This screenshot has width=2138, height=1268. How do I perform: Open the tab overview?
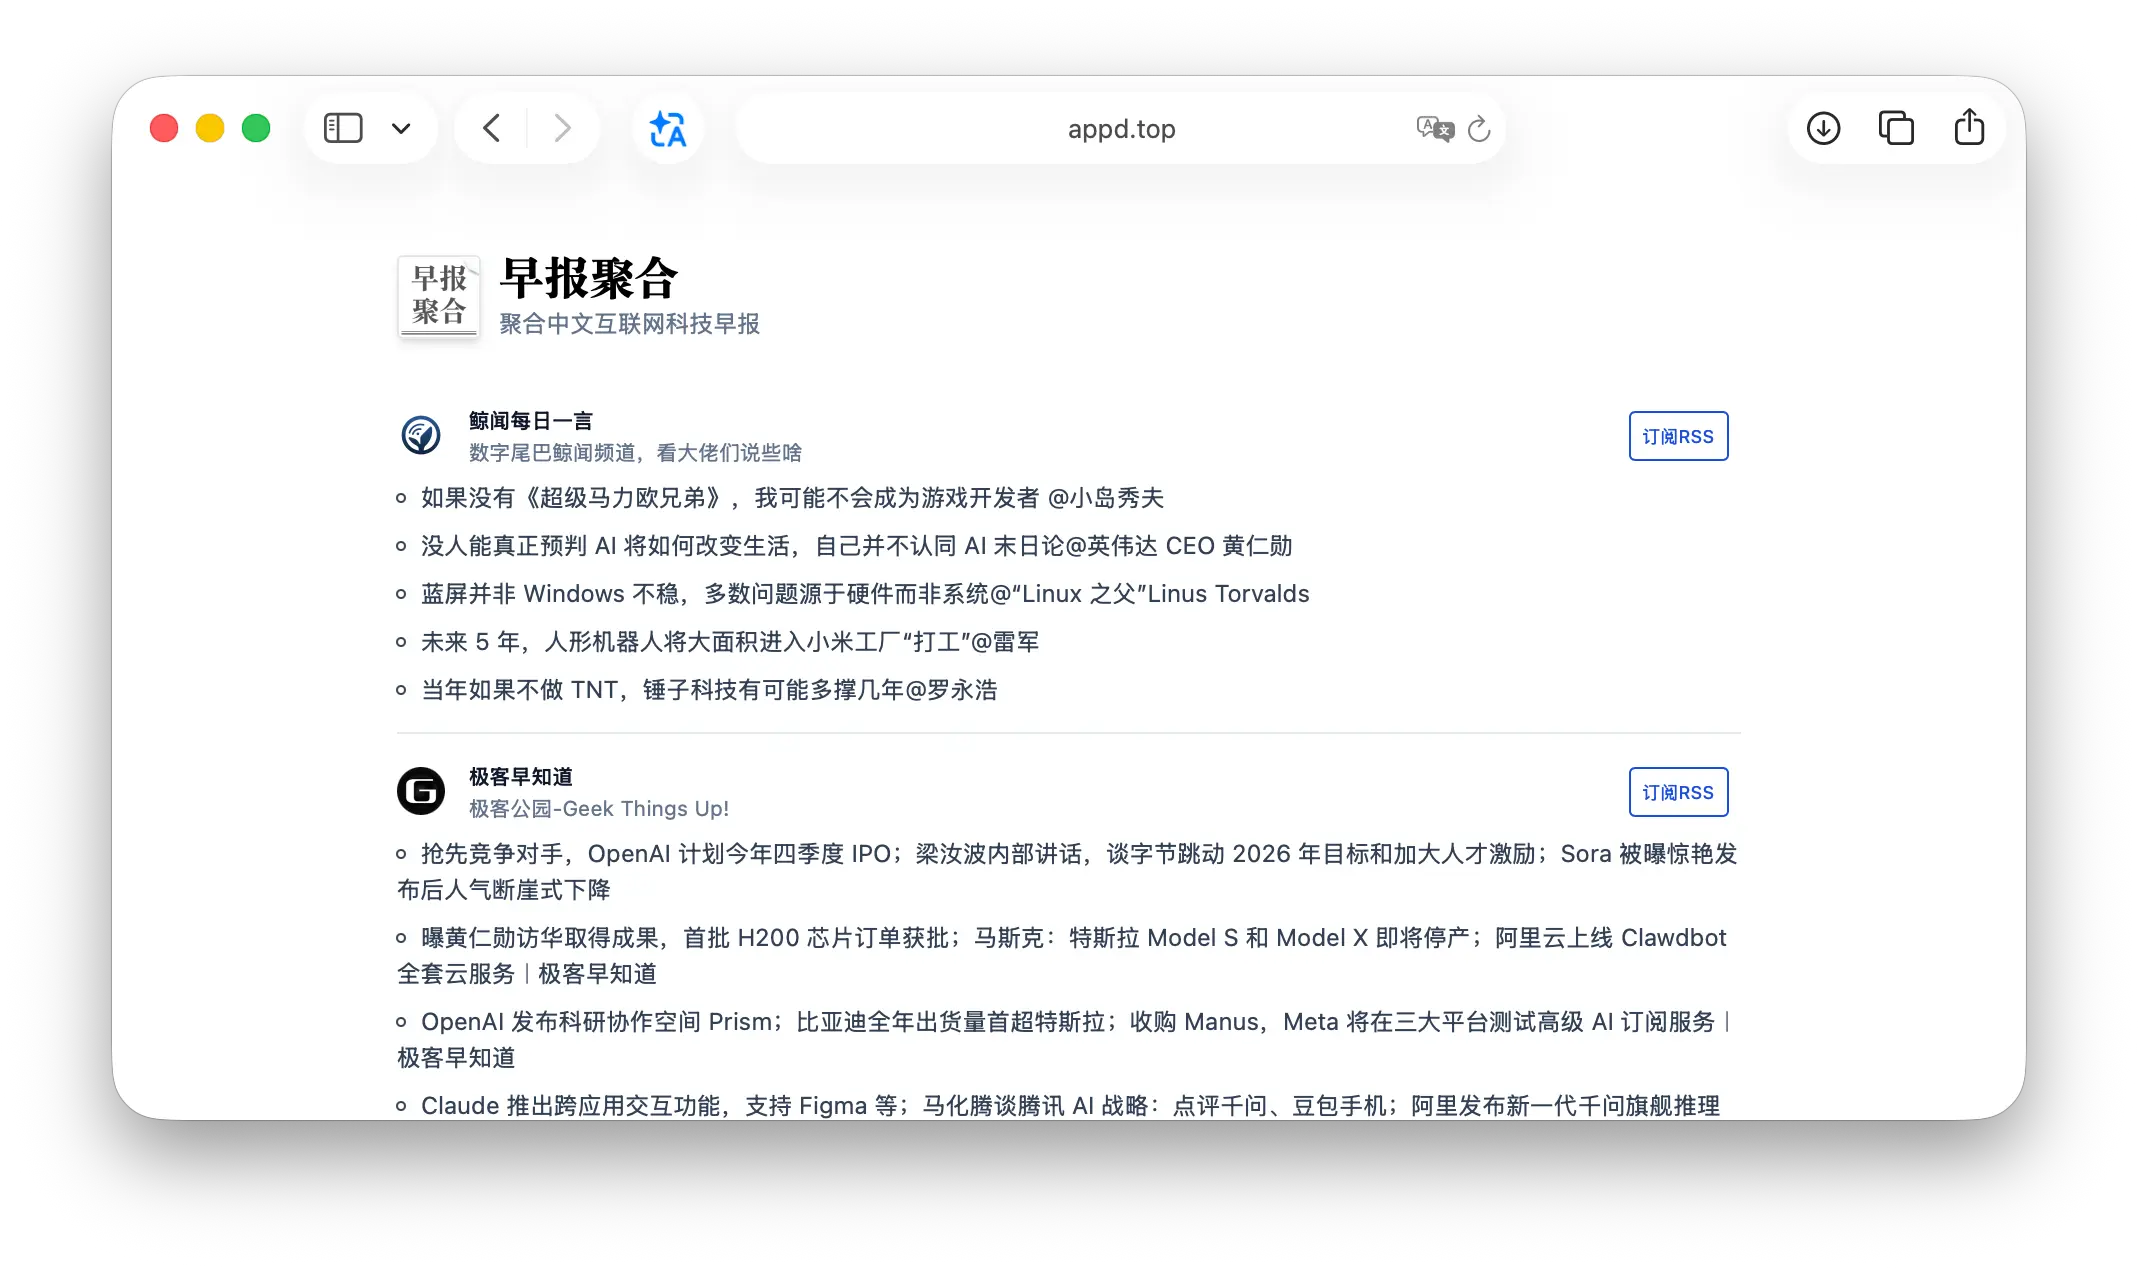[x=1896, y=128]
